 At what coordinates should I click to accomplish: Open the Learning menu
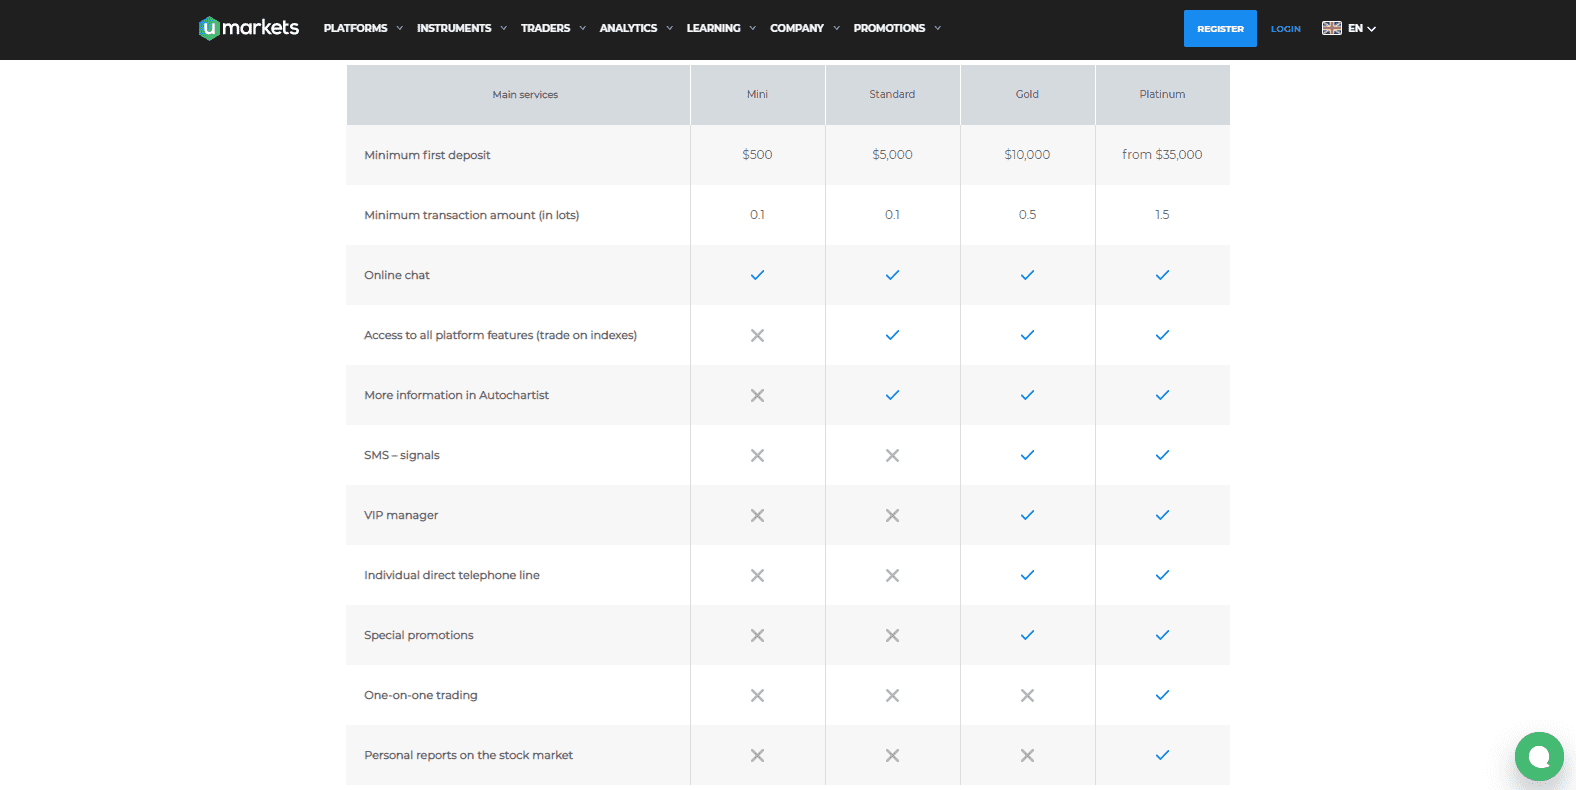coord(721,28)
